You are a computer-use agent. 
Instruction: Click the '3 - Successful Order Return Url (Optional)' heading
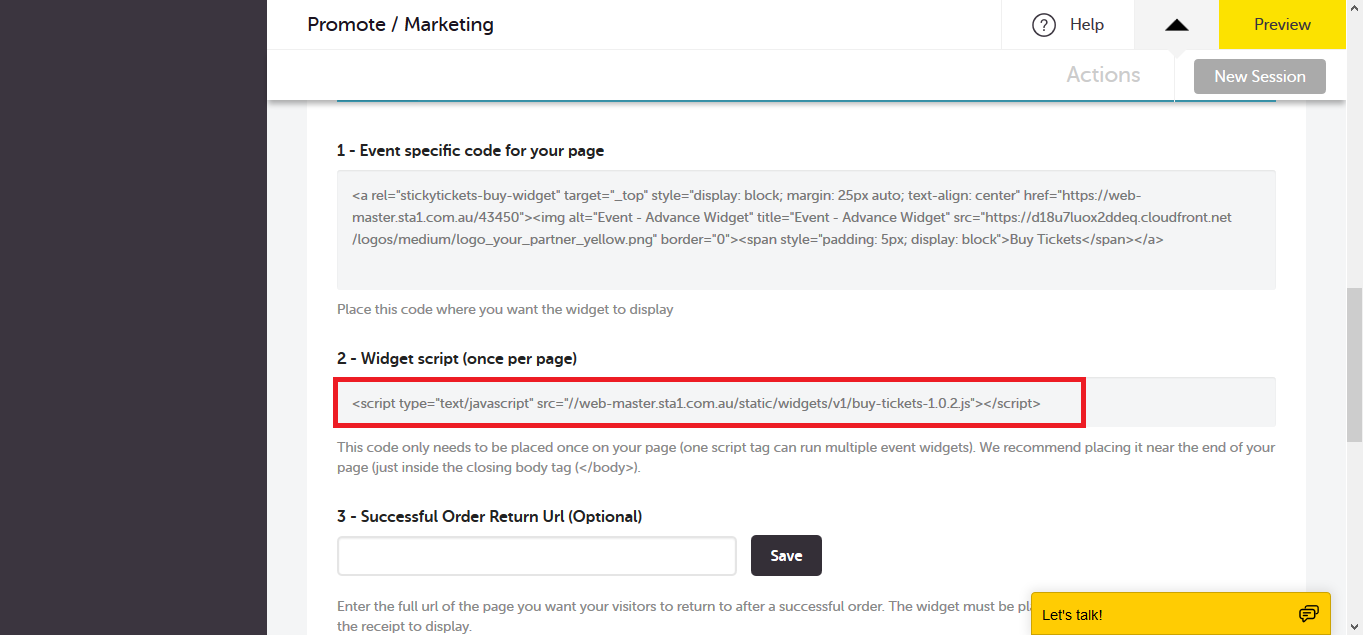[490, 516]
